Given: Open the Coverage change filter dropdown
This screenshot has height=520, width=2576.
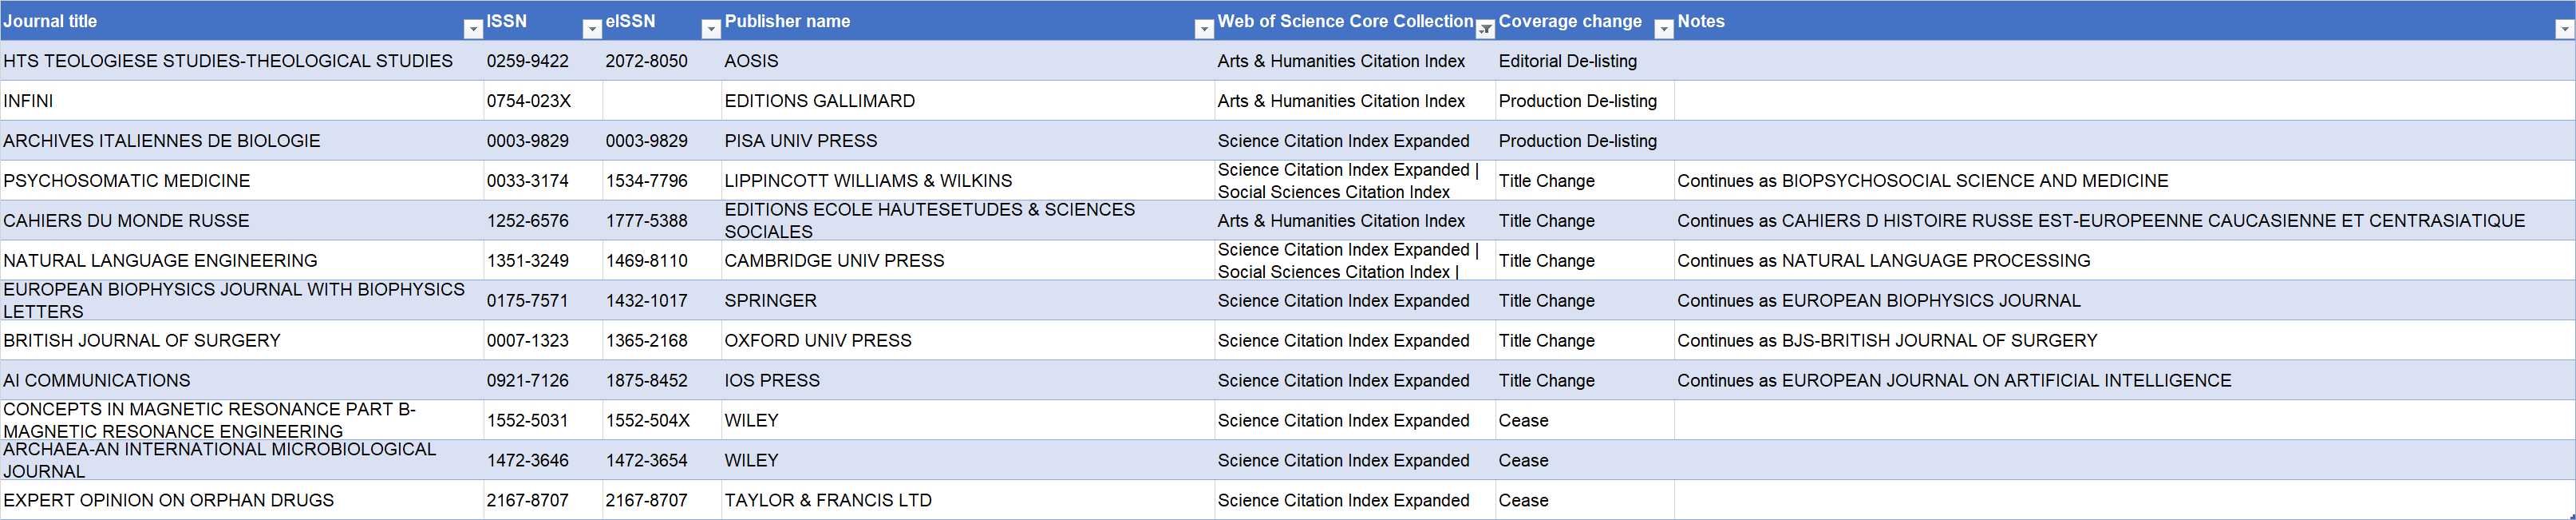Looking at the screenshot, I should 1664,29.
